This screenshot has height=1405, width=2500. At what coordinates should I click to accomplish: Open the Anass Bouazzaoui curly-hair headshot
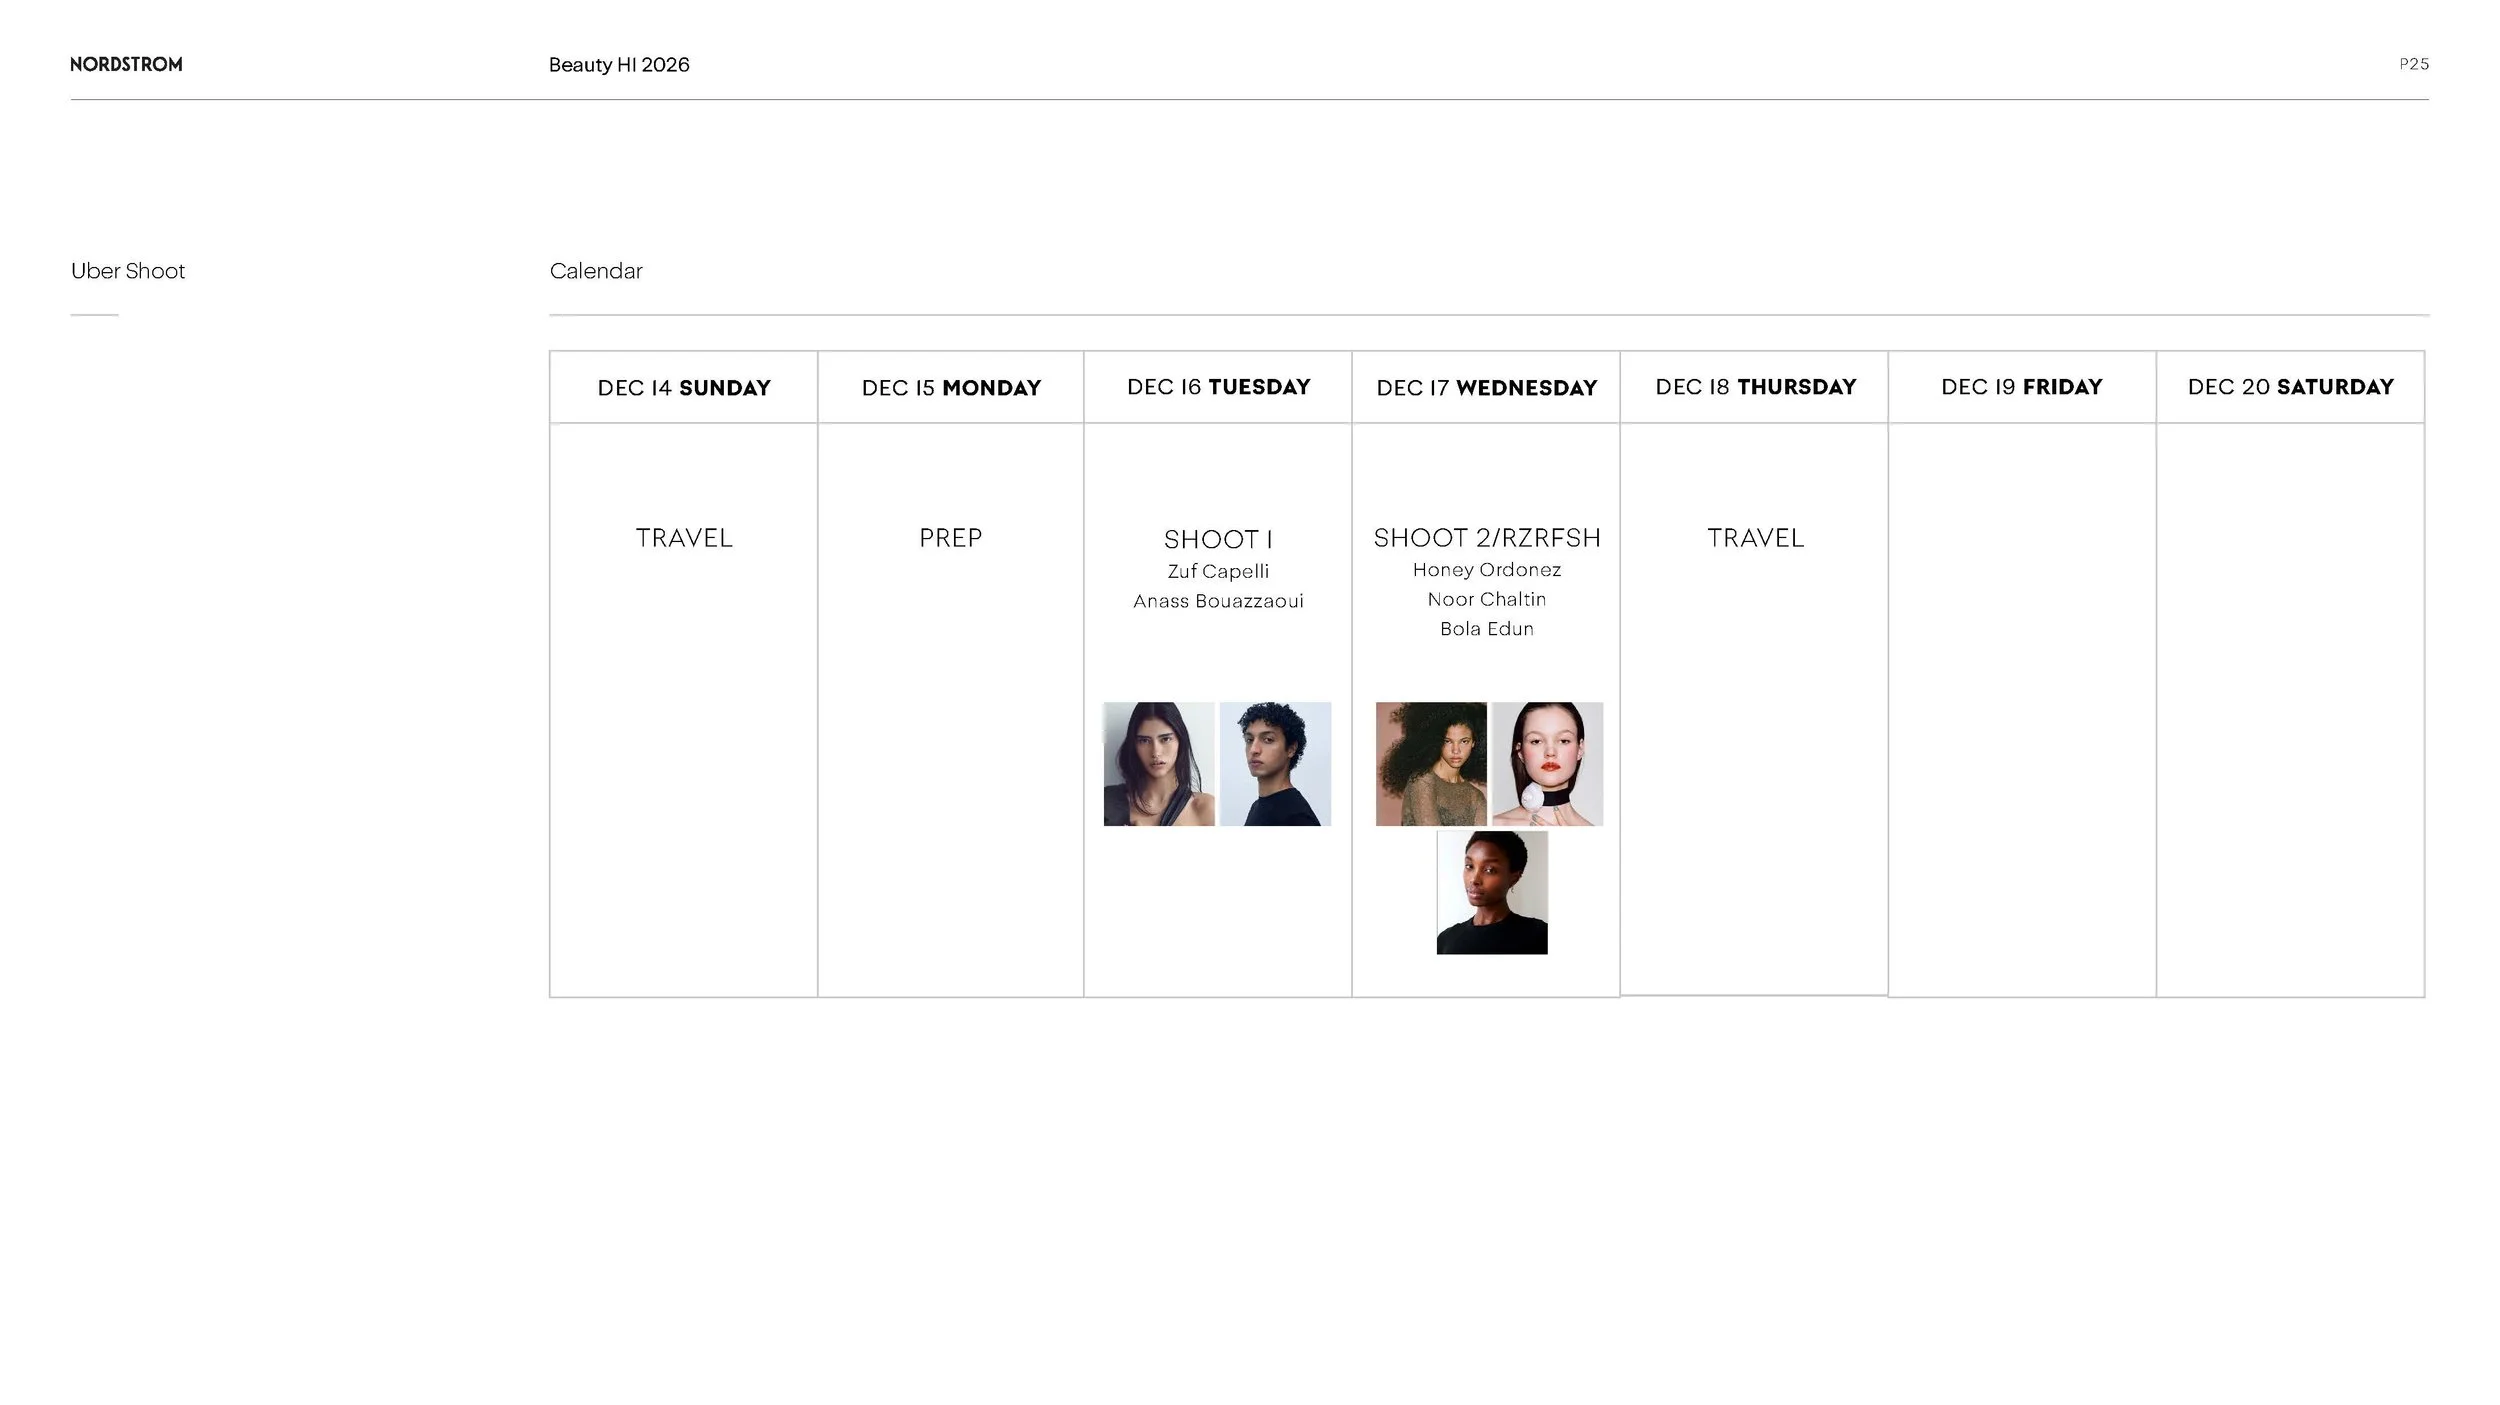(1275, 764)
